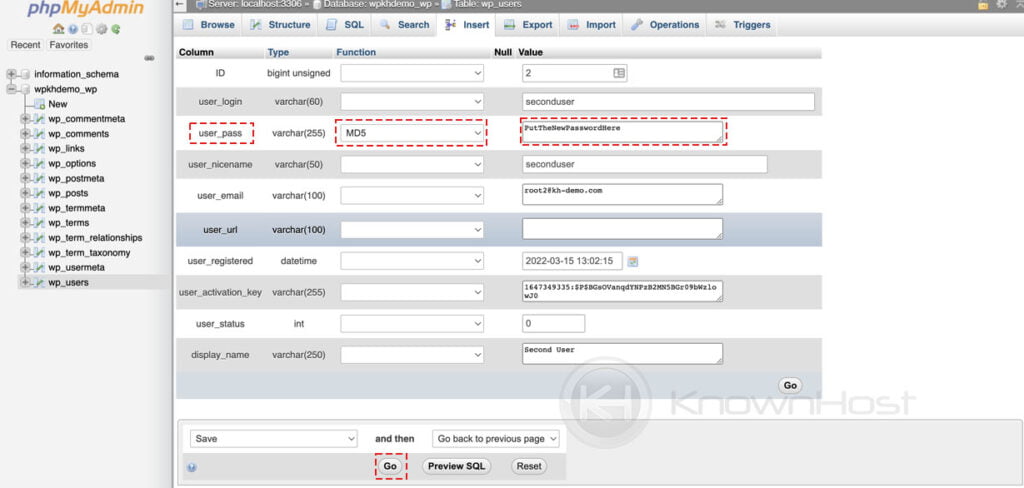Screen dimensions: 1024x488
Task: Click the wp_links table icon
Action: (x=40, y=149)
